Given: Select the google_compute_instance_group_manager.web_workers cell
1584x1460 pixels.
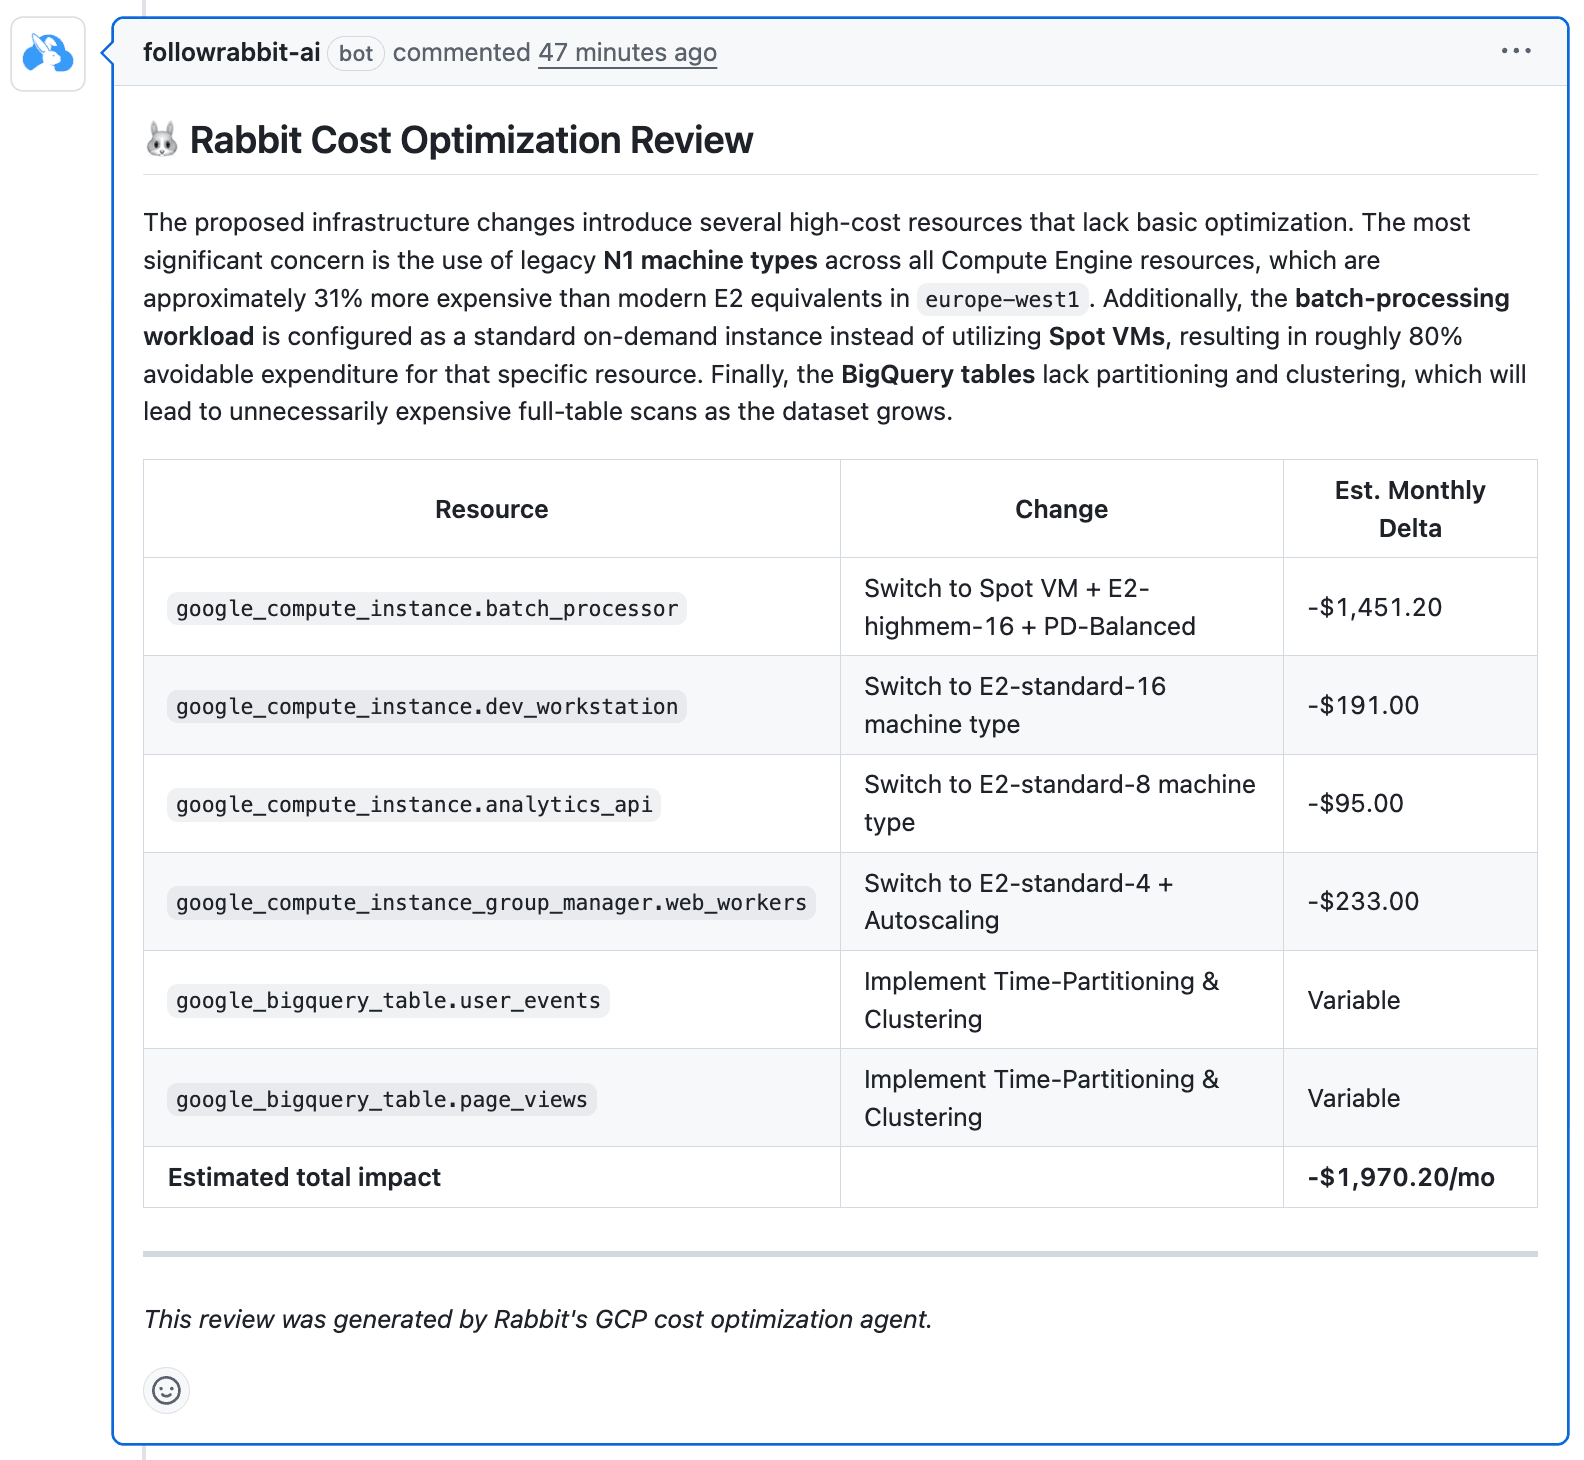Looking at the screenshot, I should (491, 902).
